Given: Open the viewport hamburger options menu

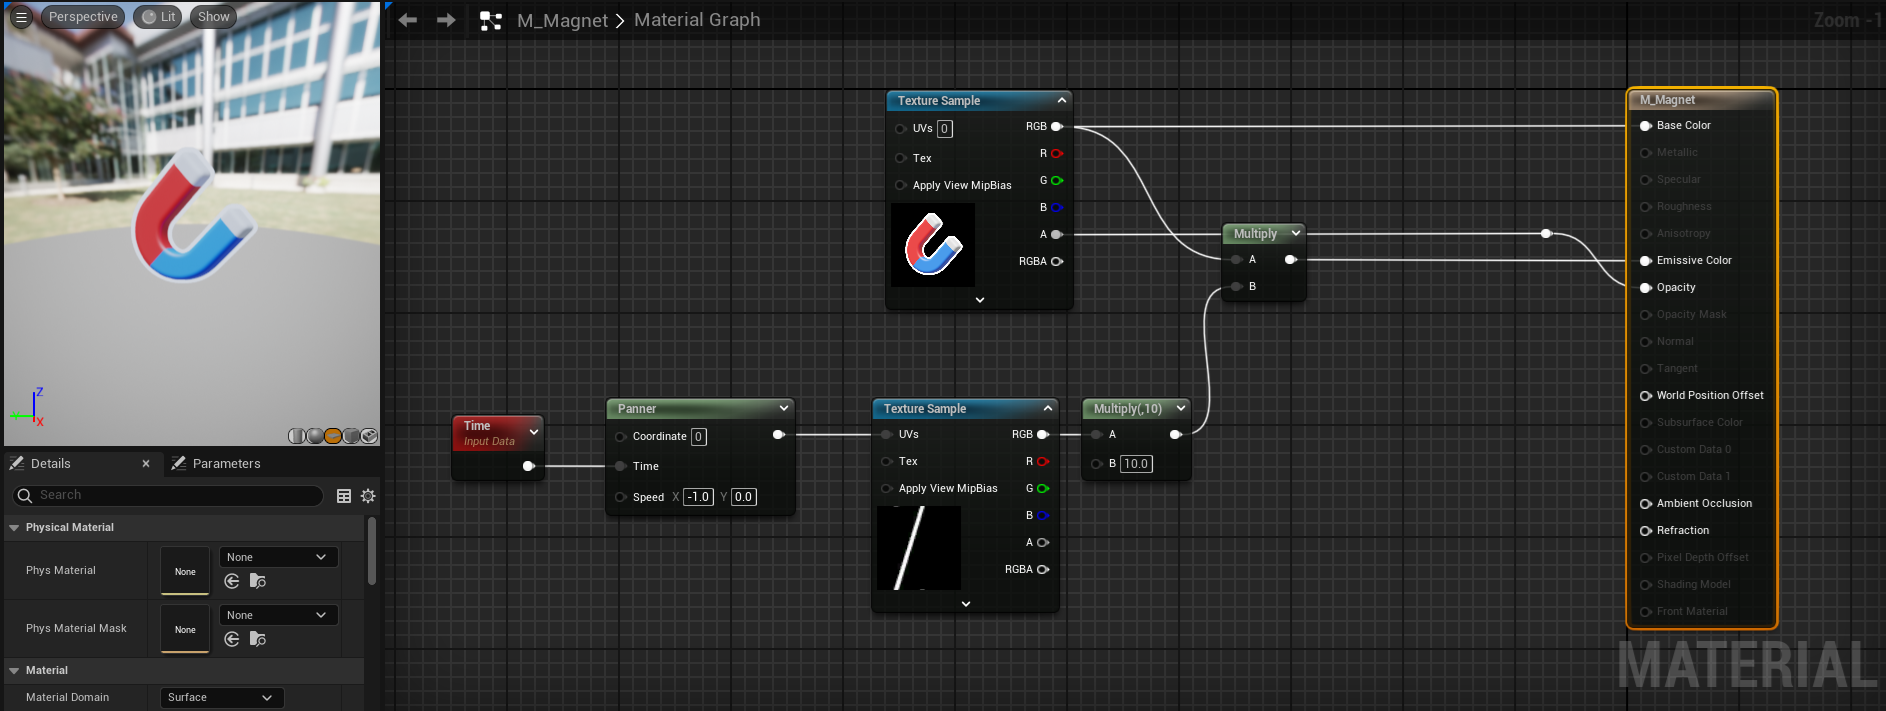Looking at the screenshot, I should click(x=21, y=17).
